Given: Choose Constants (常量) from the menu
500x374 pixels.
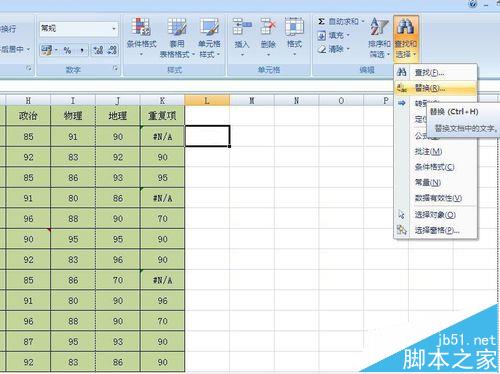Looking at the screenshot, I should click(435, 183).
